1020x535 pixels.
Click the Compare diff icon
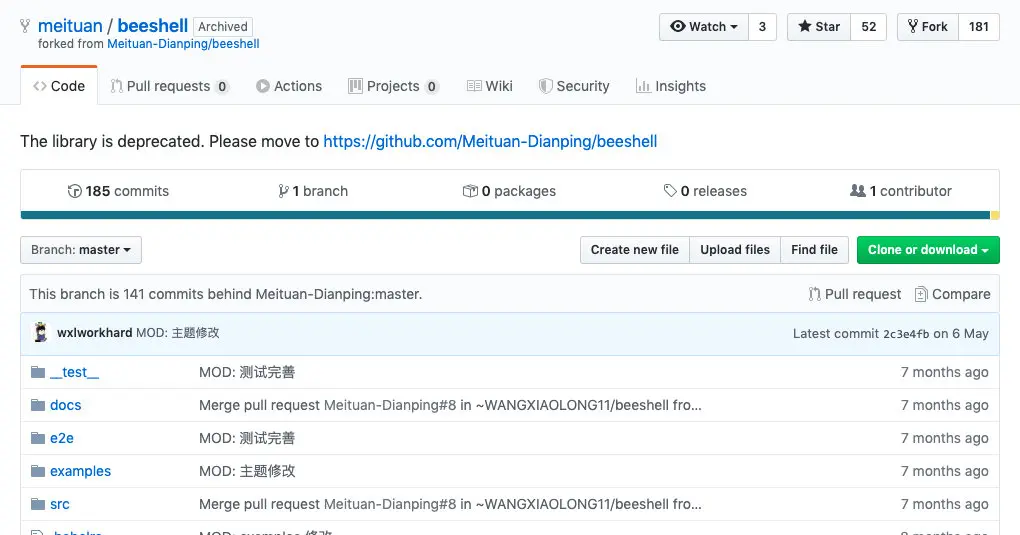pos(920,294)
